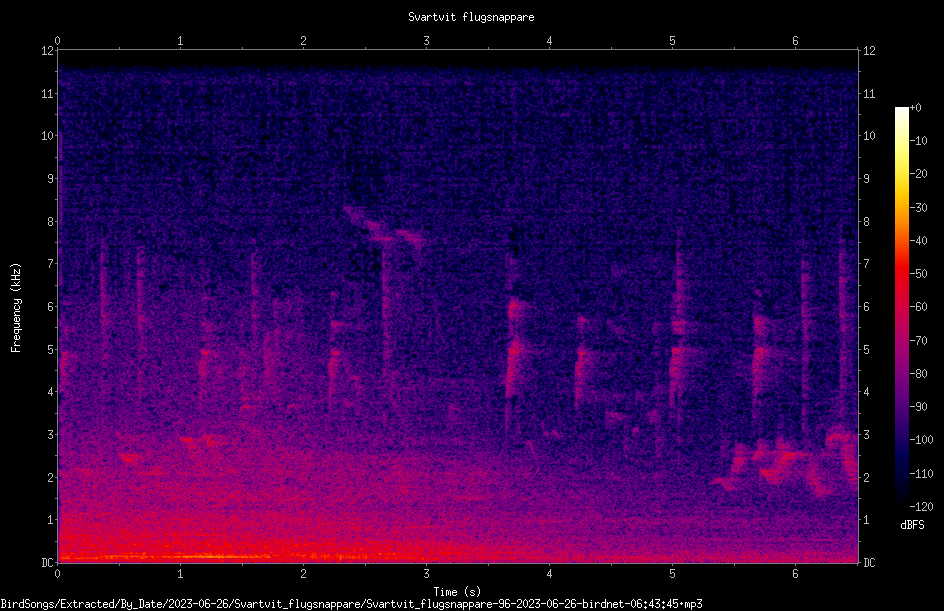Click the '-80' label on the color scale
Viewport: 944px width, 611px height.
pos(918,374)
